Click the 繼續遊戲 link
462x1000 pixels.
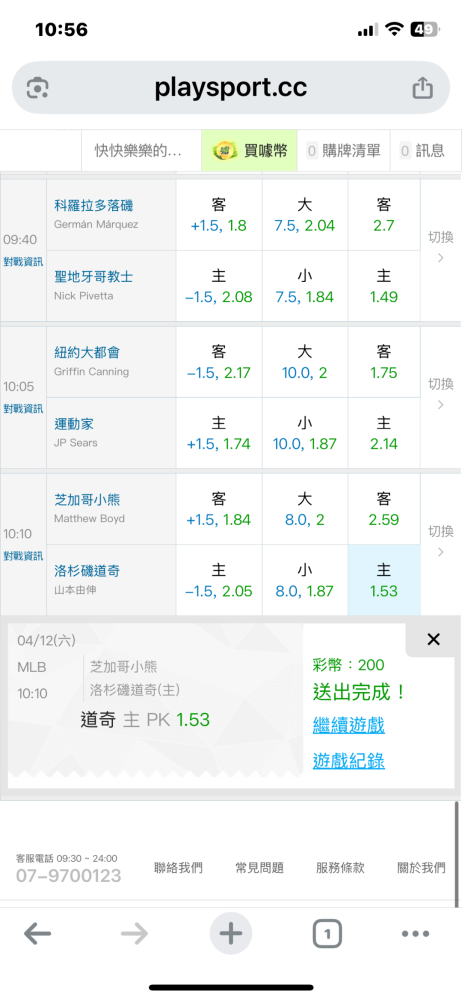pyautogui.click(x=348, y=724)
